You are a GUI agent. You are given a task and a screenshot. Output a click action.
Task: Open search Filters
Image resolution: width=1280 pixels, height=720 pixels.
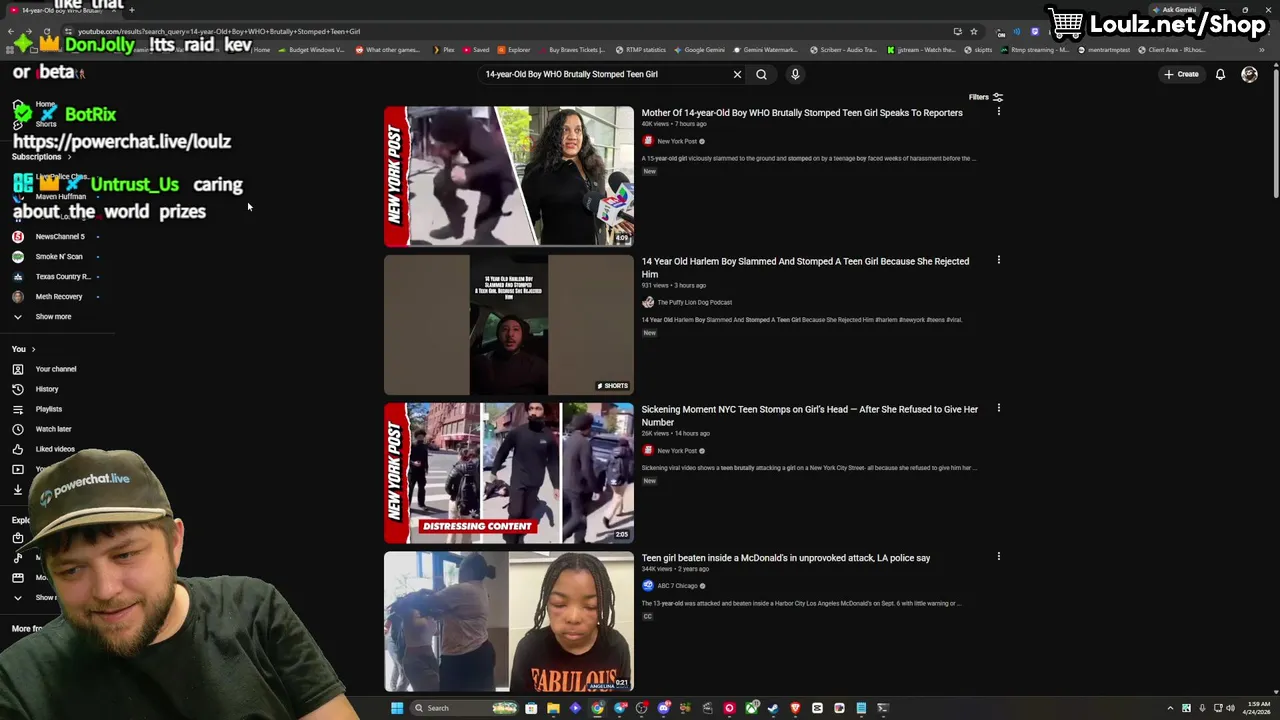point(985,97)
